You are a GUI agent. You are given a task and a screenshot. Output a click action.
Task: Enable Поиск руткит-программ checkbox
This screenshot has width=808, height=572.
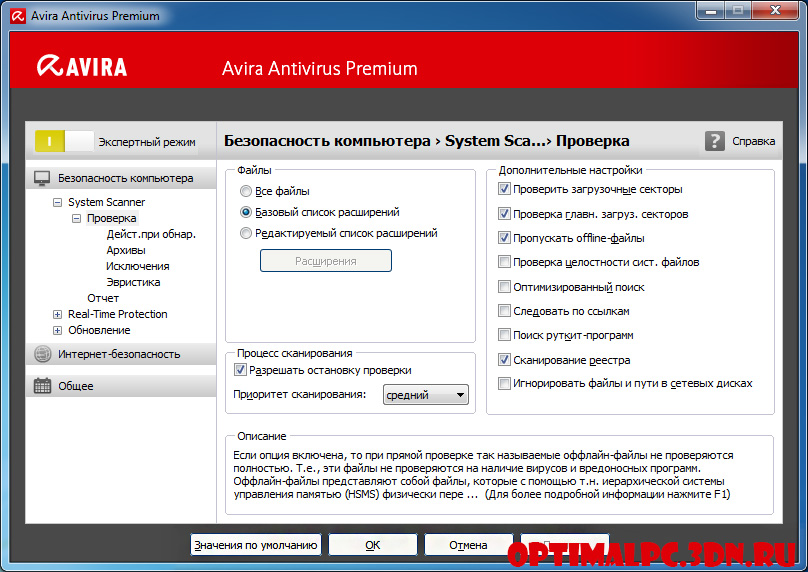pyautogui.click(x=504, y=335)
